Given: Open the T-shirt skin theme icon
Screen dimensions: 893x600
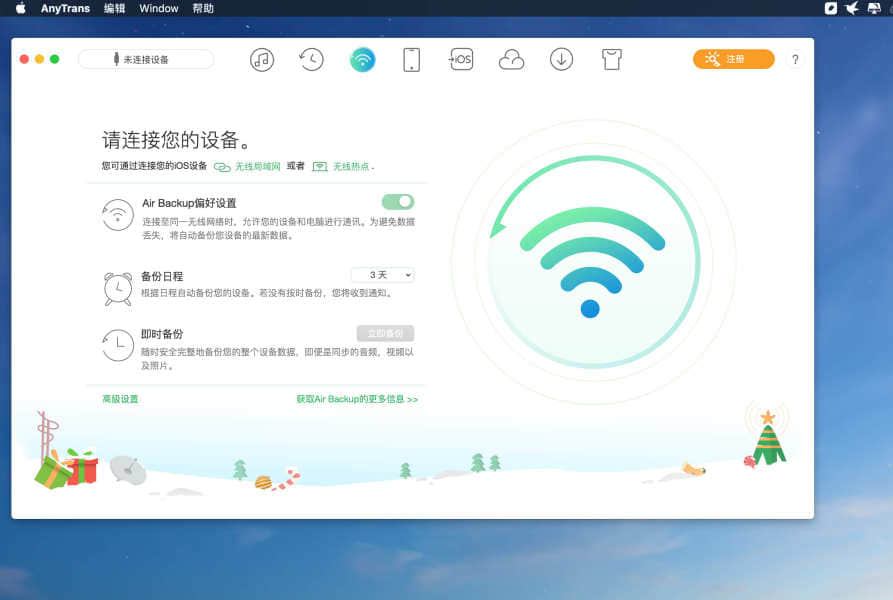Looking at the screenshot, I should (x=612, y=59).
